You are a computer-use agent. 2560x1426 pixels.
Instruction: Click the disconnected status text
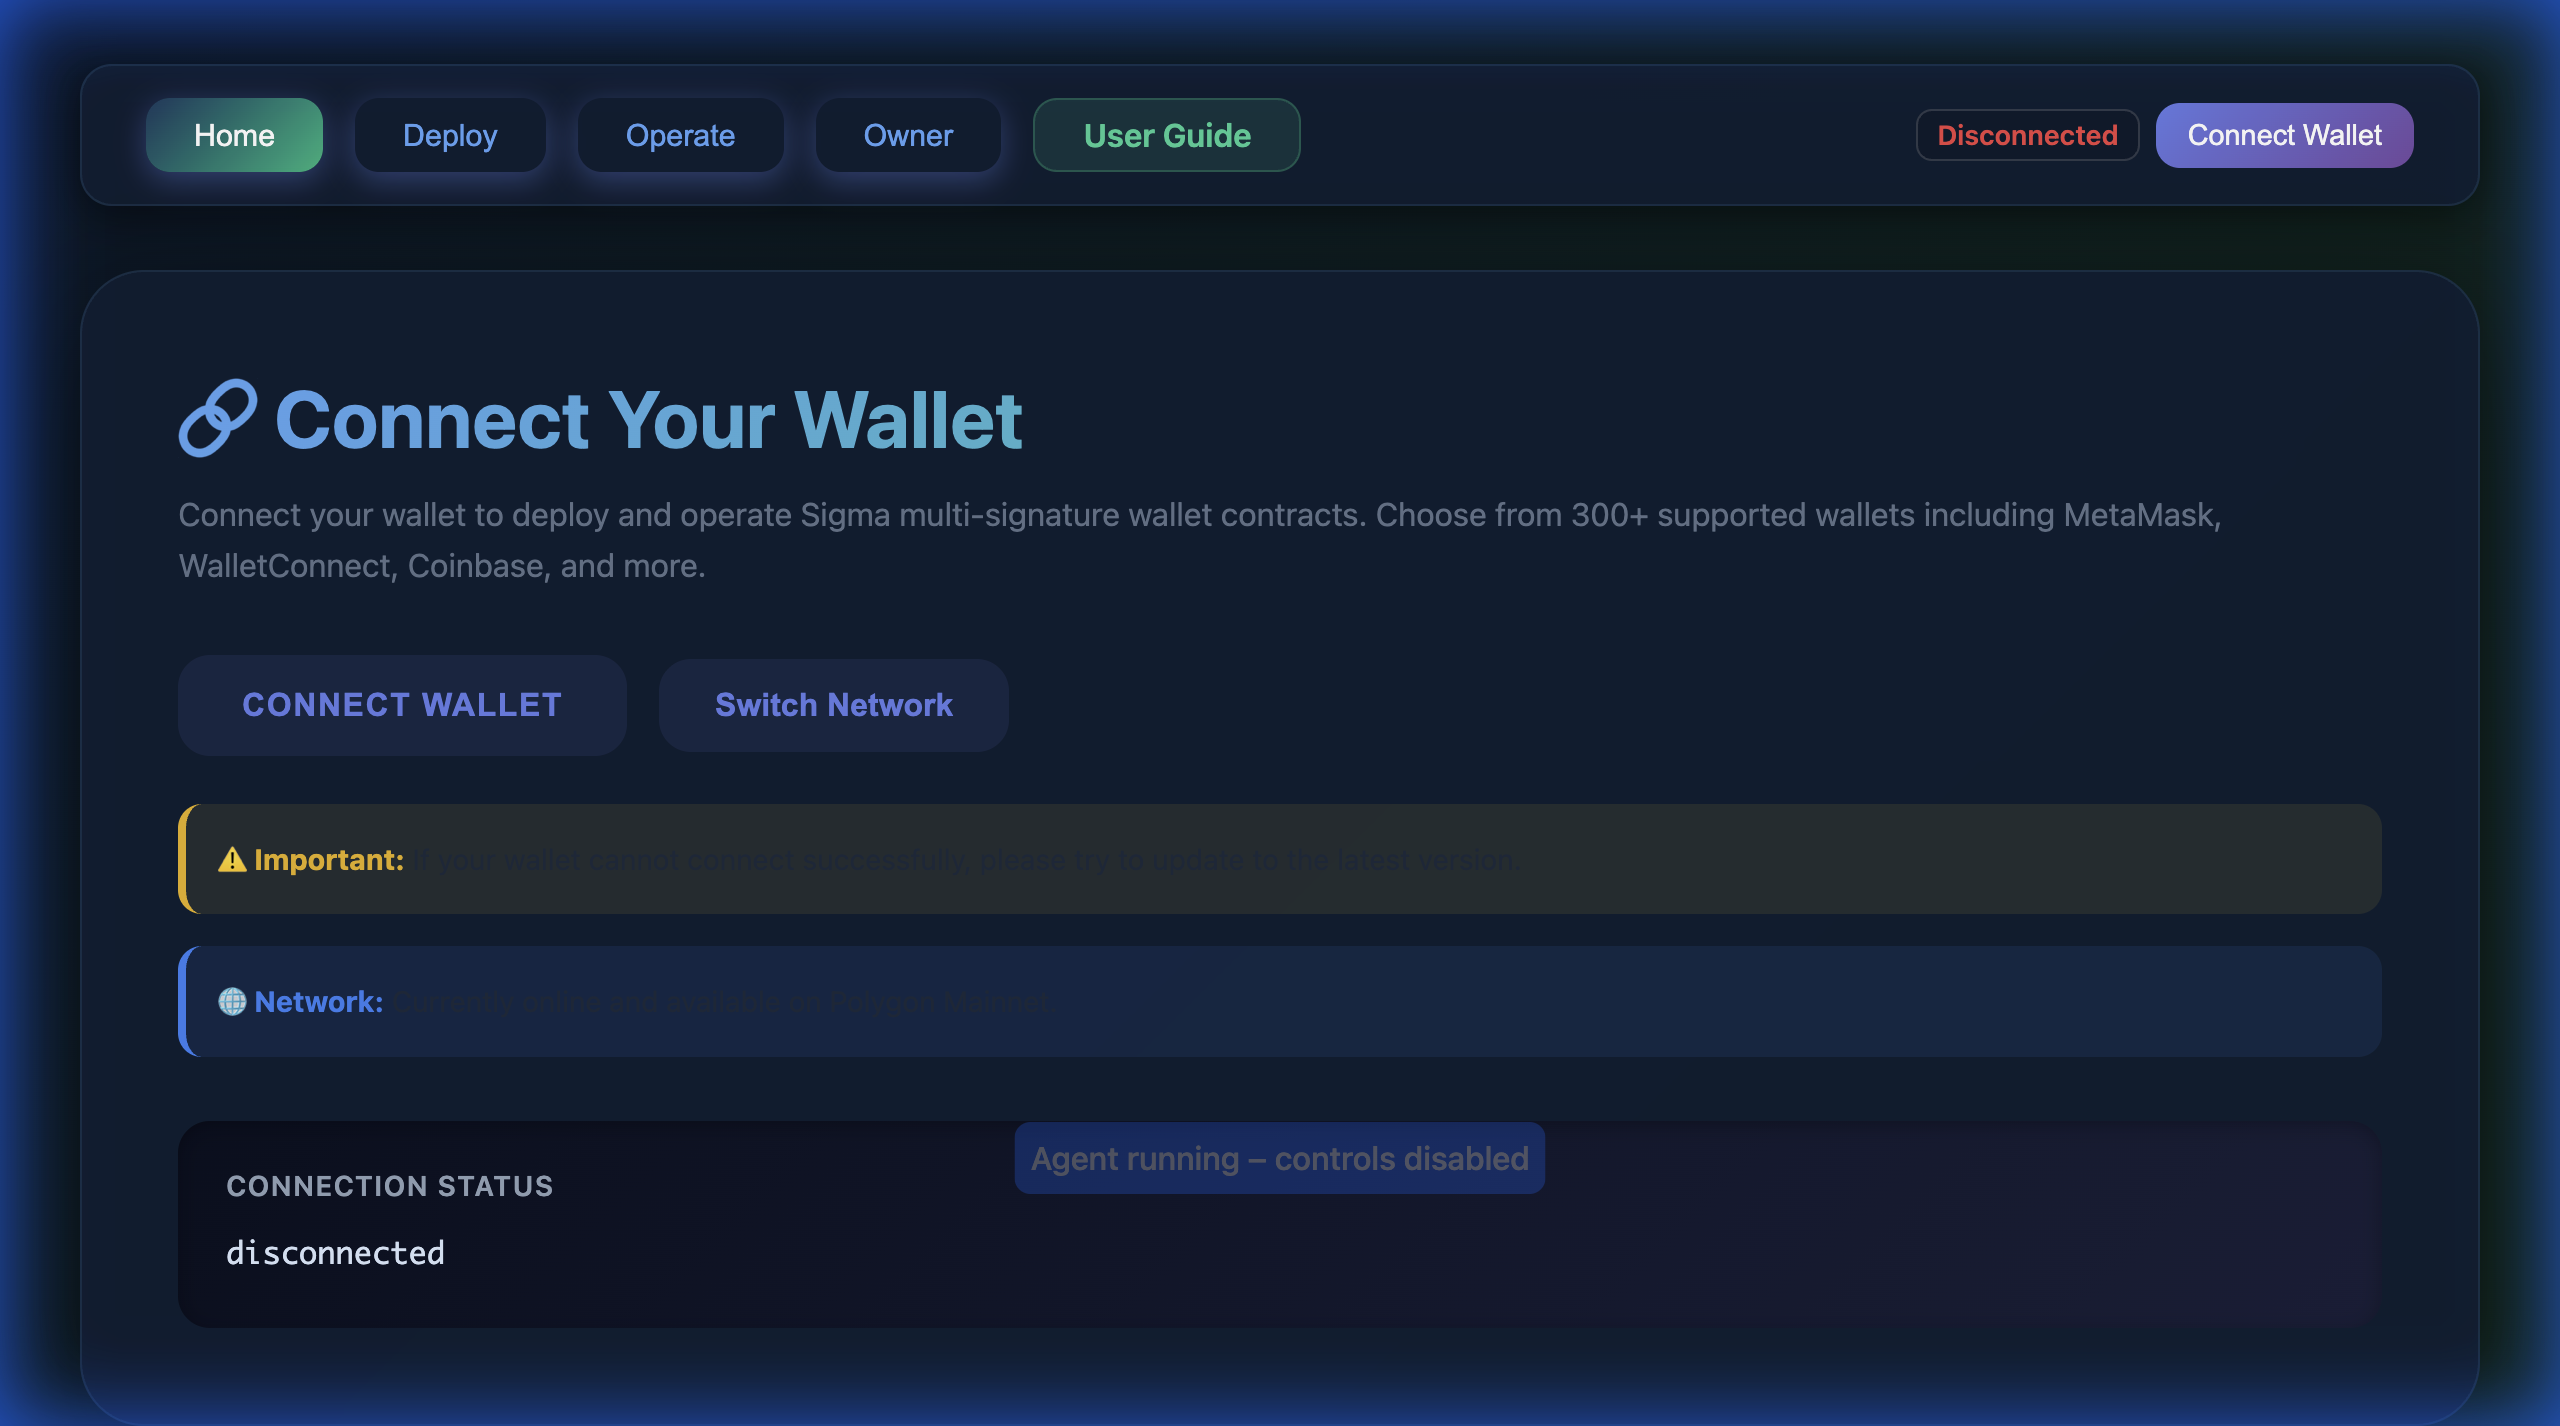[335, 1253]
